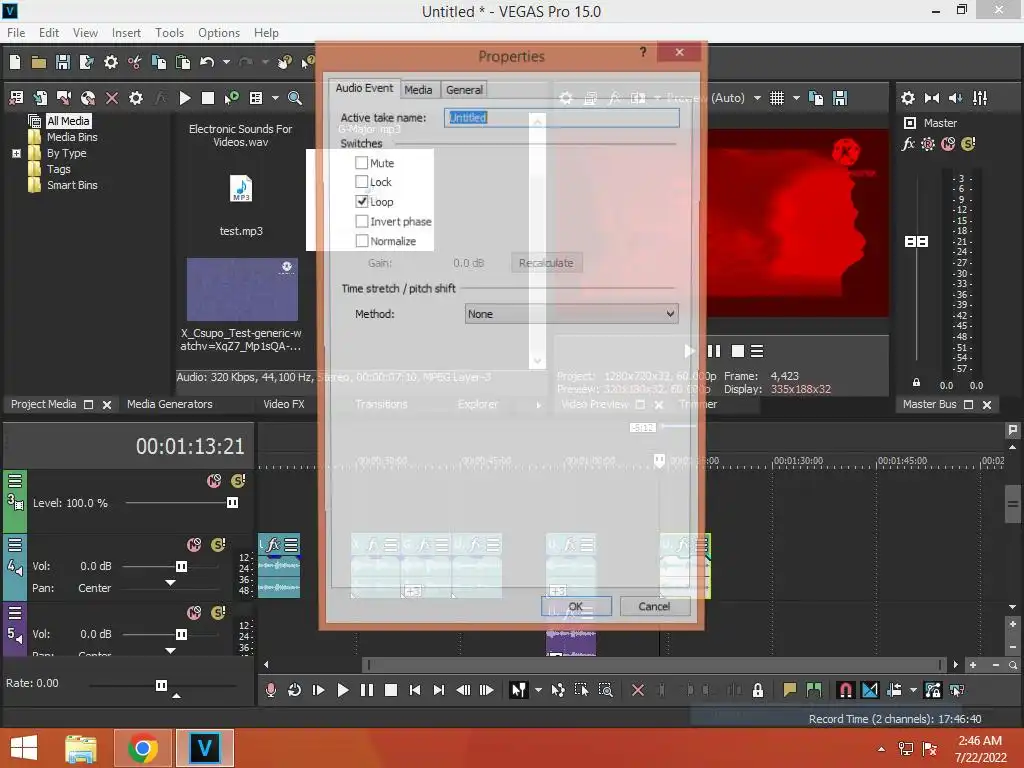Select the X_Csupo_Test-generic video thumbnail

click(x=242, y=289)
